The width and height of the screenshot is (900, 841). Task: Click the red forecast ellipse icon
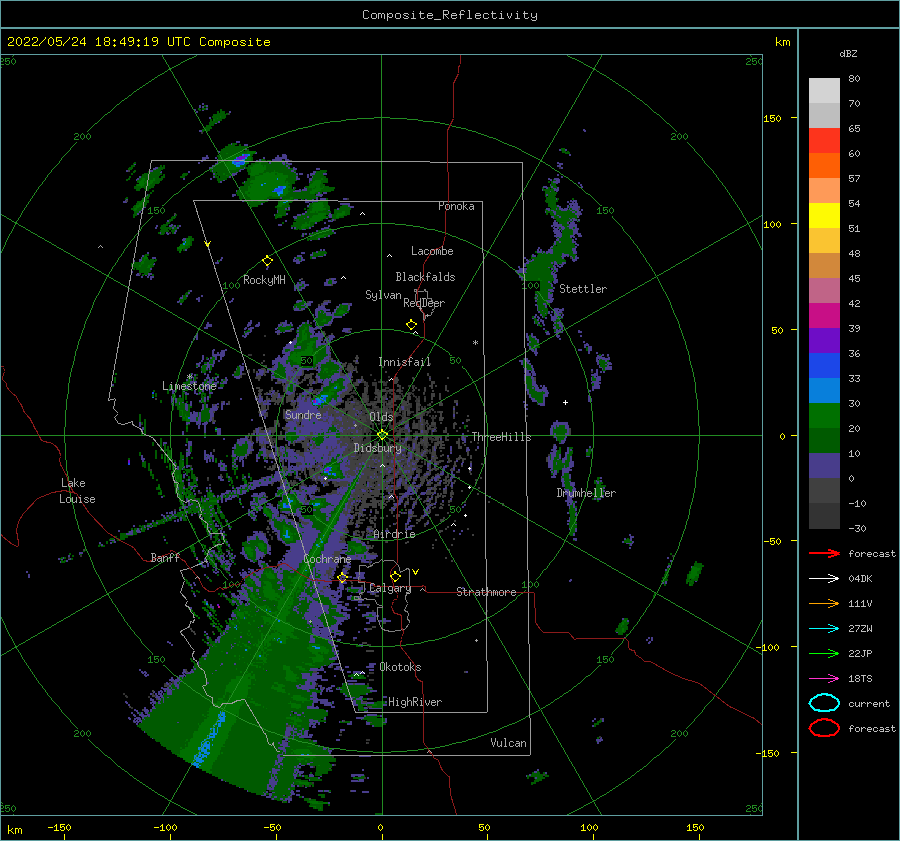(824, 728)
